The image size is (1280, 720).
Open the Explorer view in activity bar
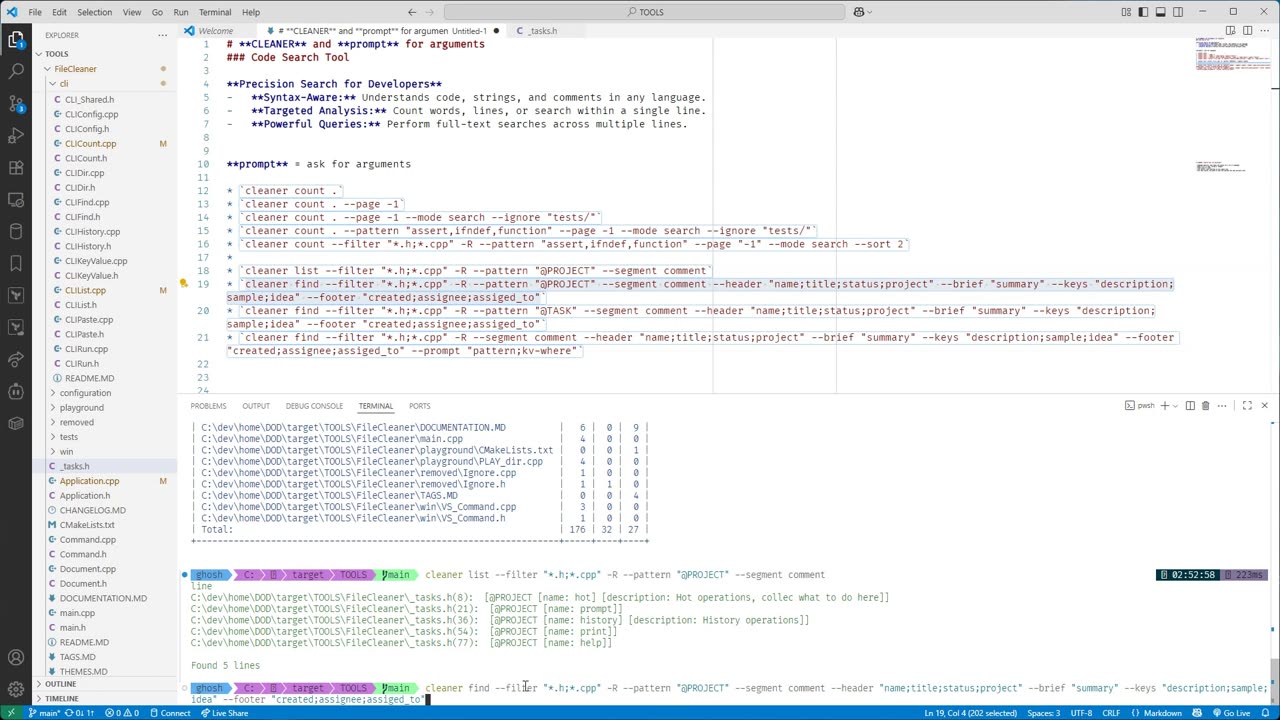pos(16,41)
